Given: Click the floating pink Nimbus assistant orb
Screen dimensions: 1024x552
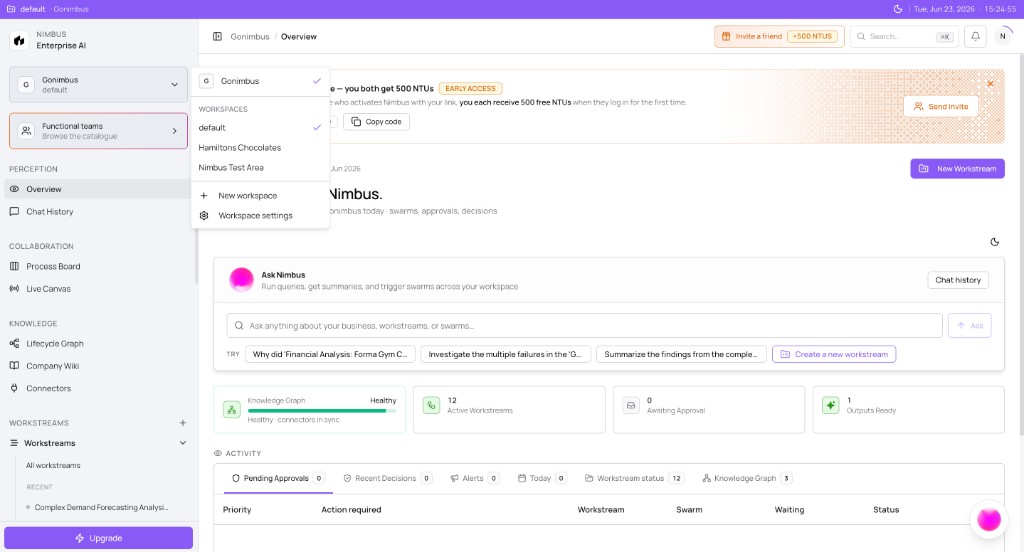Looking at the screenshot, I should [x=989, y=519].
